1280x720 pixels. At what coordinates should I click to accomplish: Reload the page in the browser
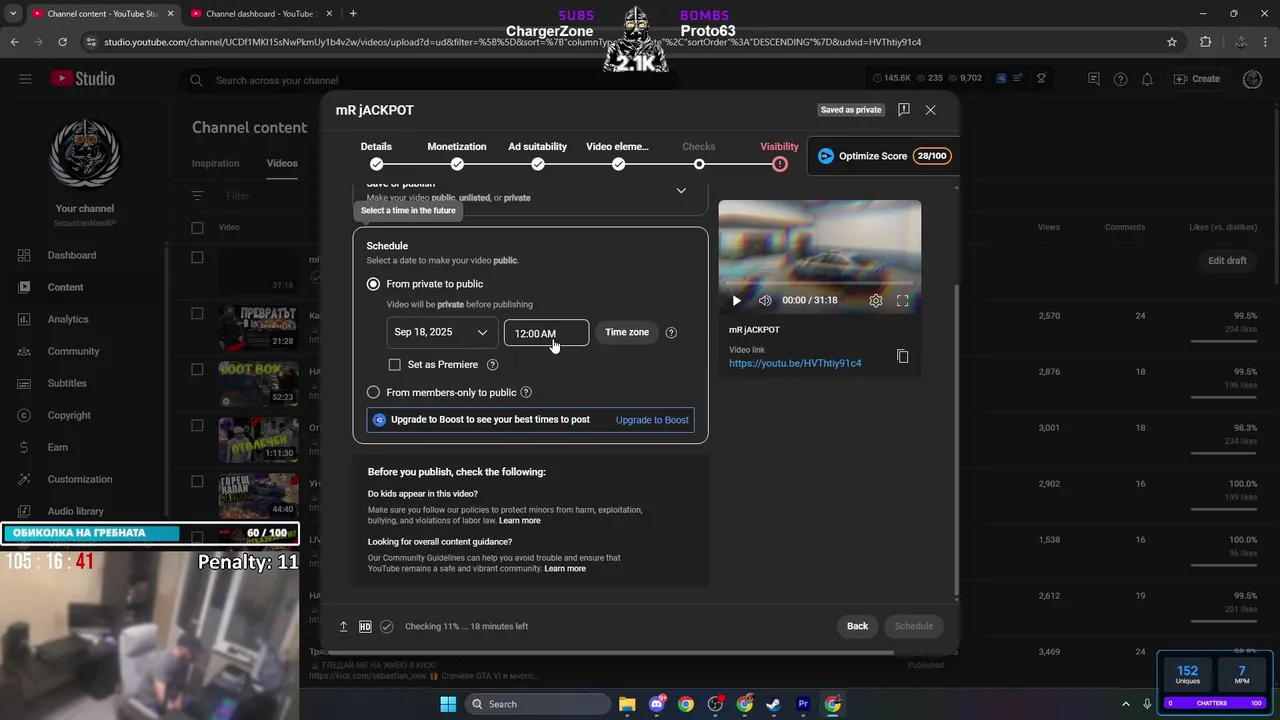coord(62,42)
